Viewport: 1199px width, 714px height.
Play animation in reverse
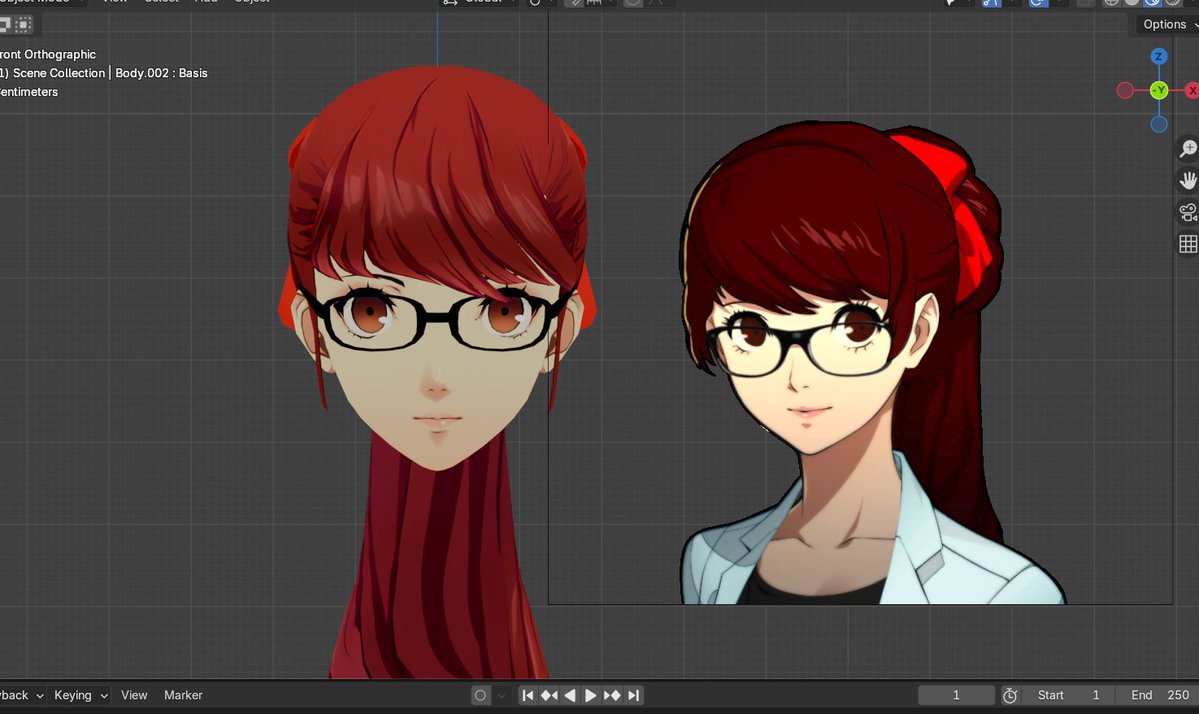tap(570, 695)
